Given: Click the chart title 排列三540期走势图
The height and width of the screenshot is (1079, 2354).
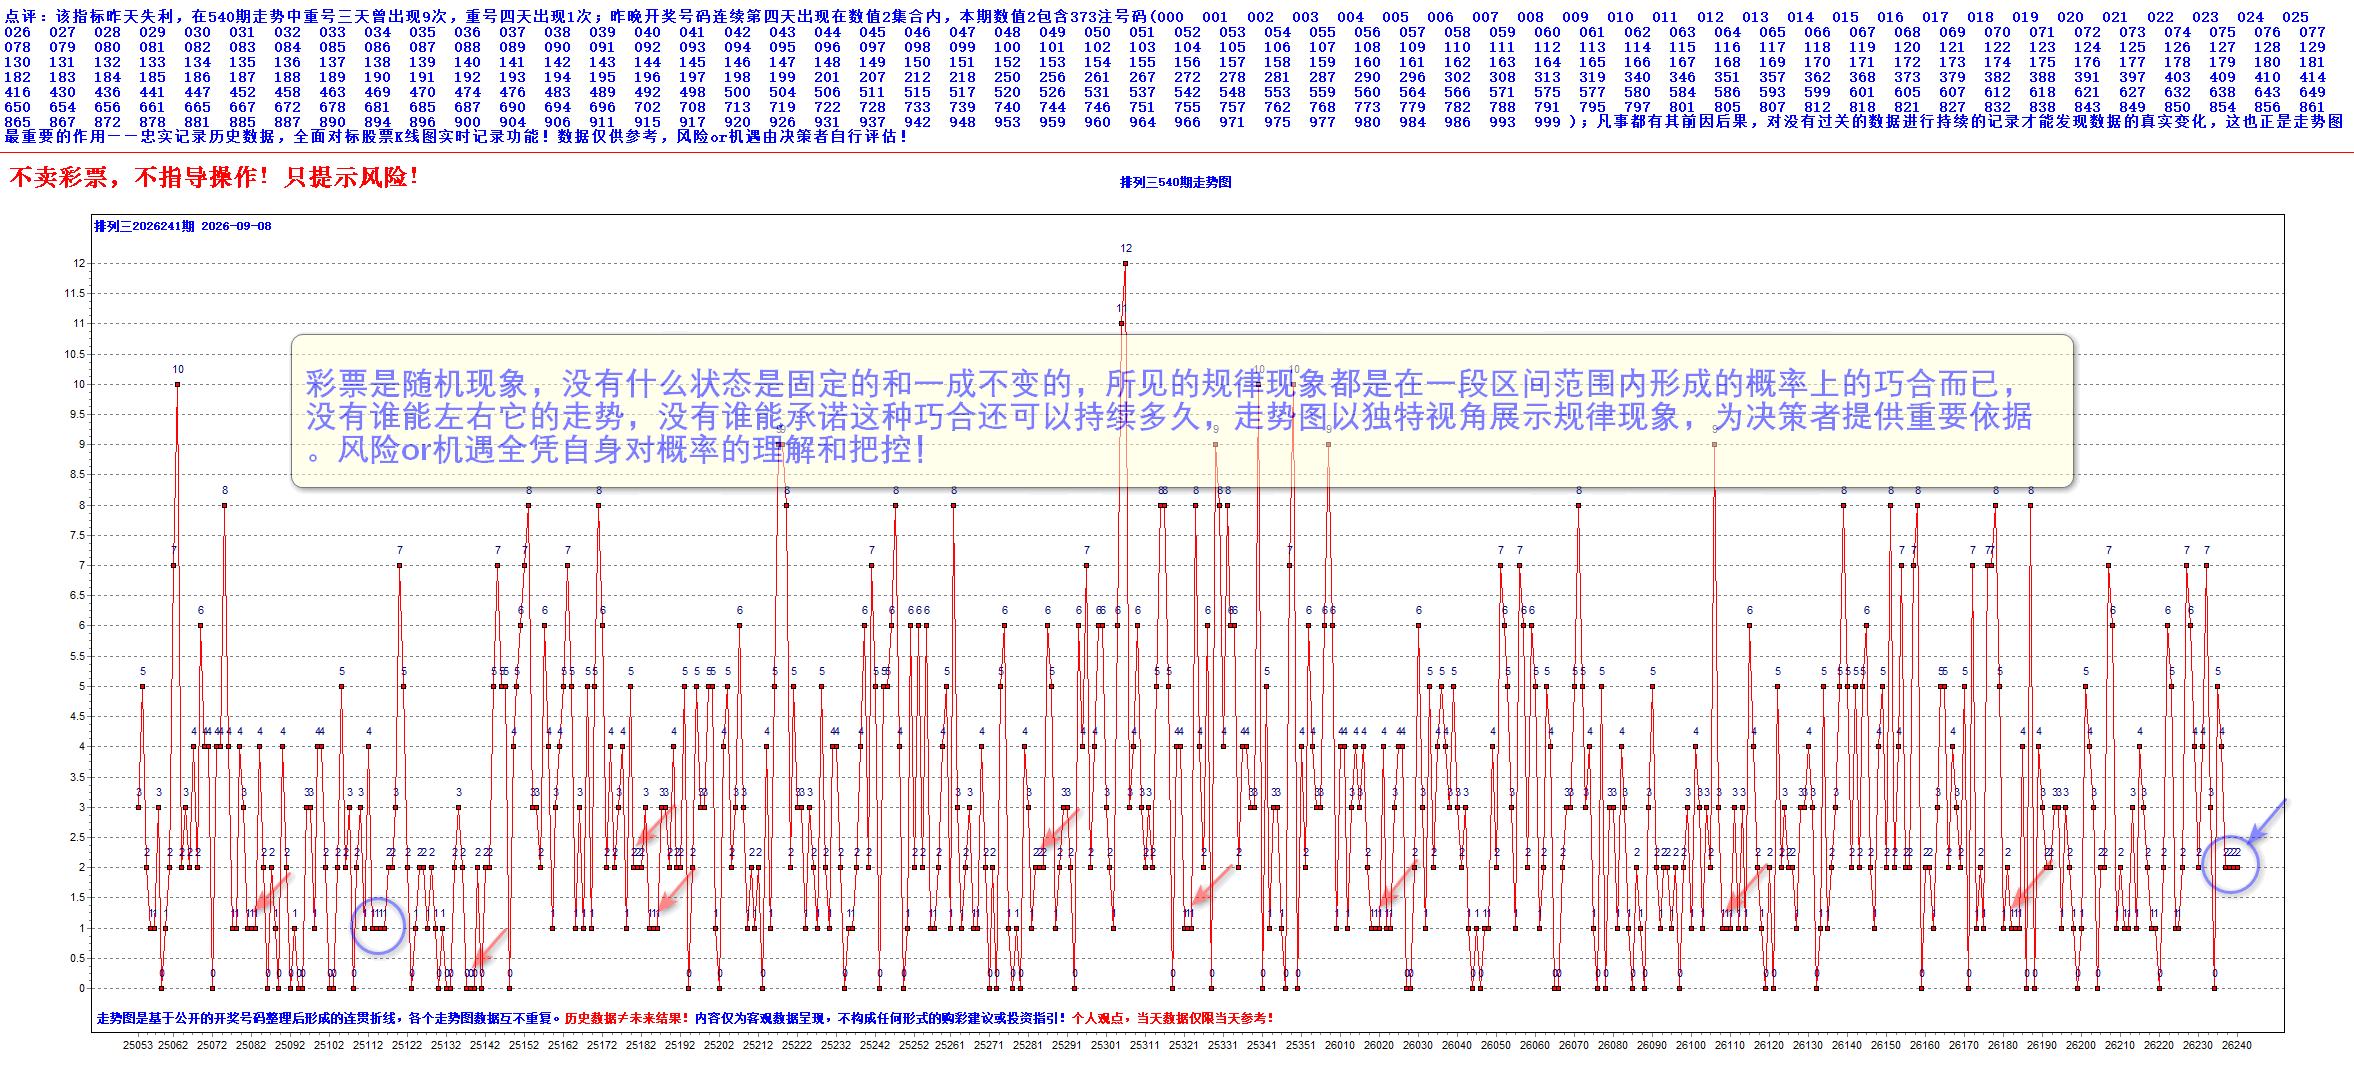Looking at the screenshot, I should tap(1175, 182).
